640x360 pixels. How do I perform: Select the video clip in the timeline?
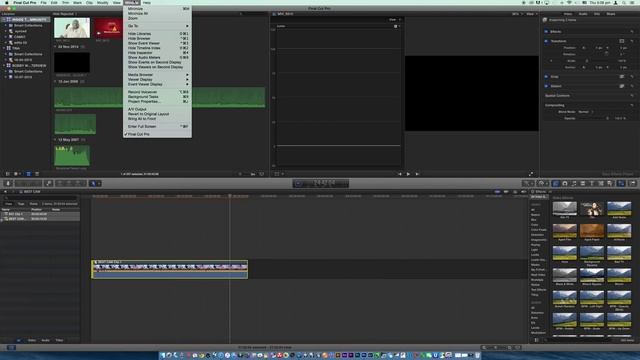click(x=169, y=269)
